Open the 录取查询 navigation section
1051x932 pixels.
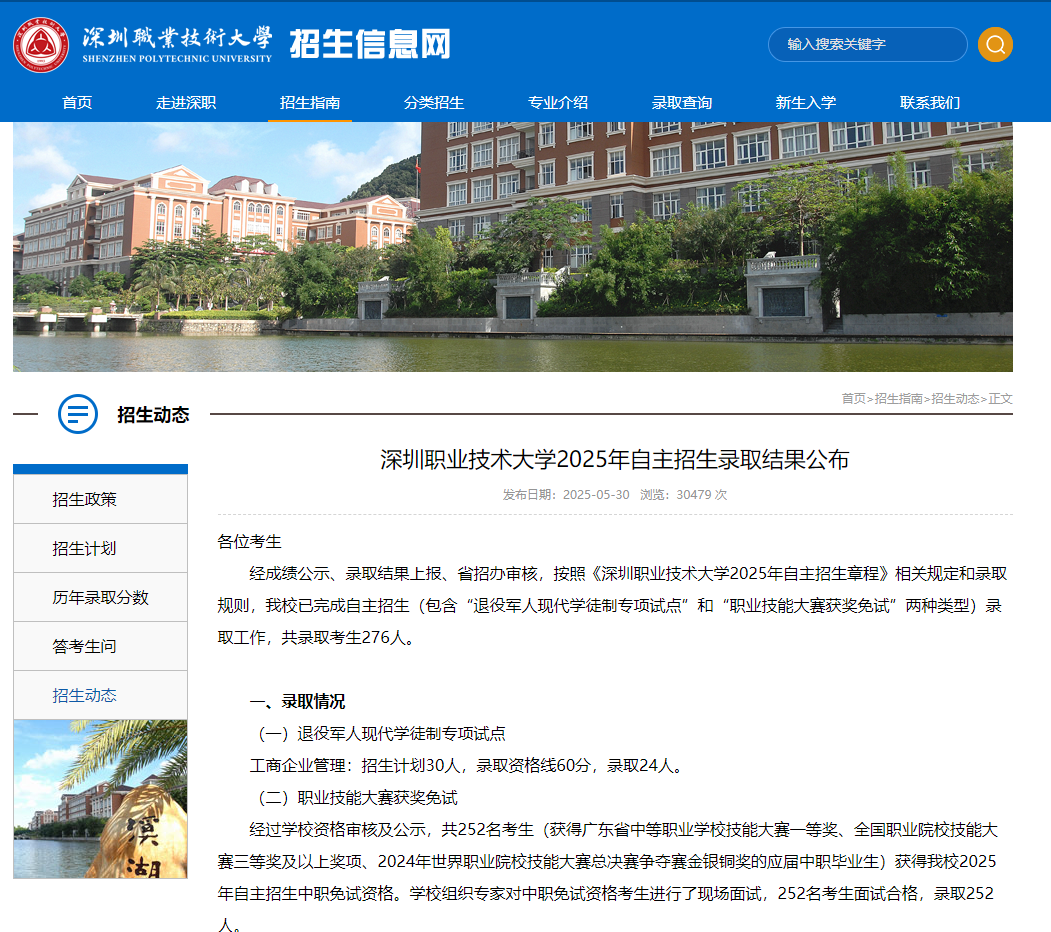pos(682,102)
